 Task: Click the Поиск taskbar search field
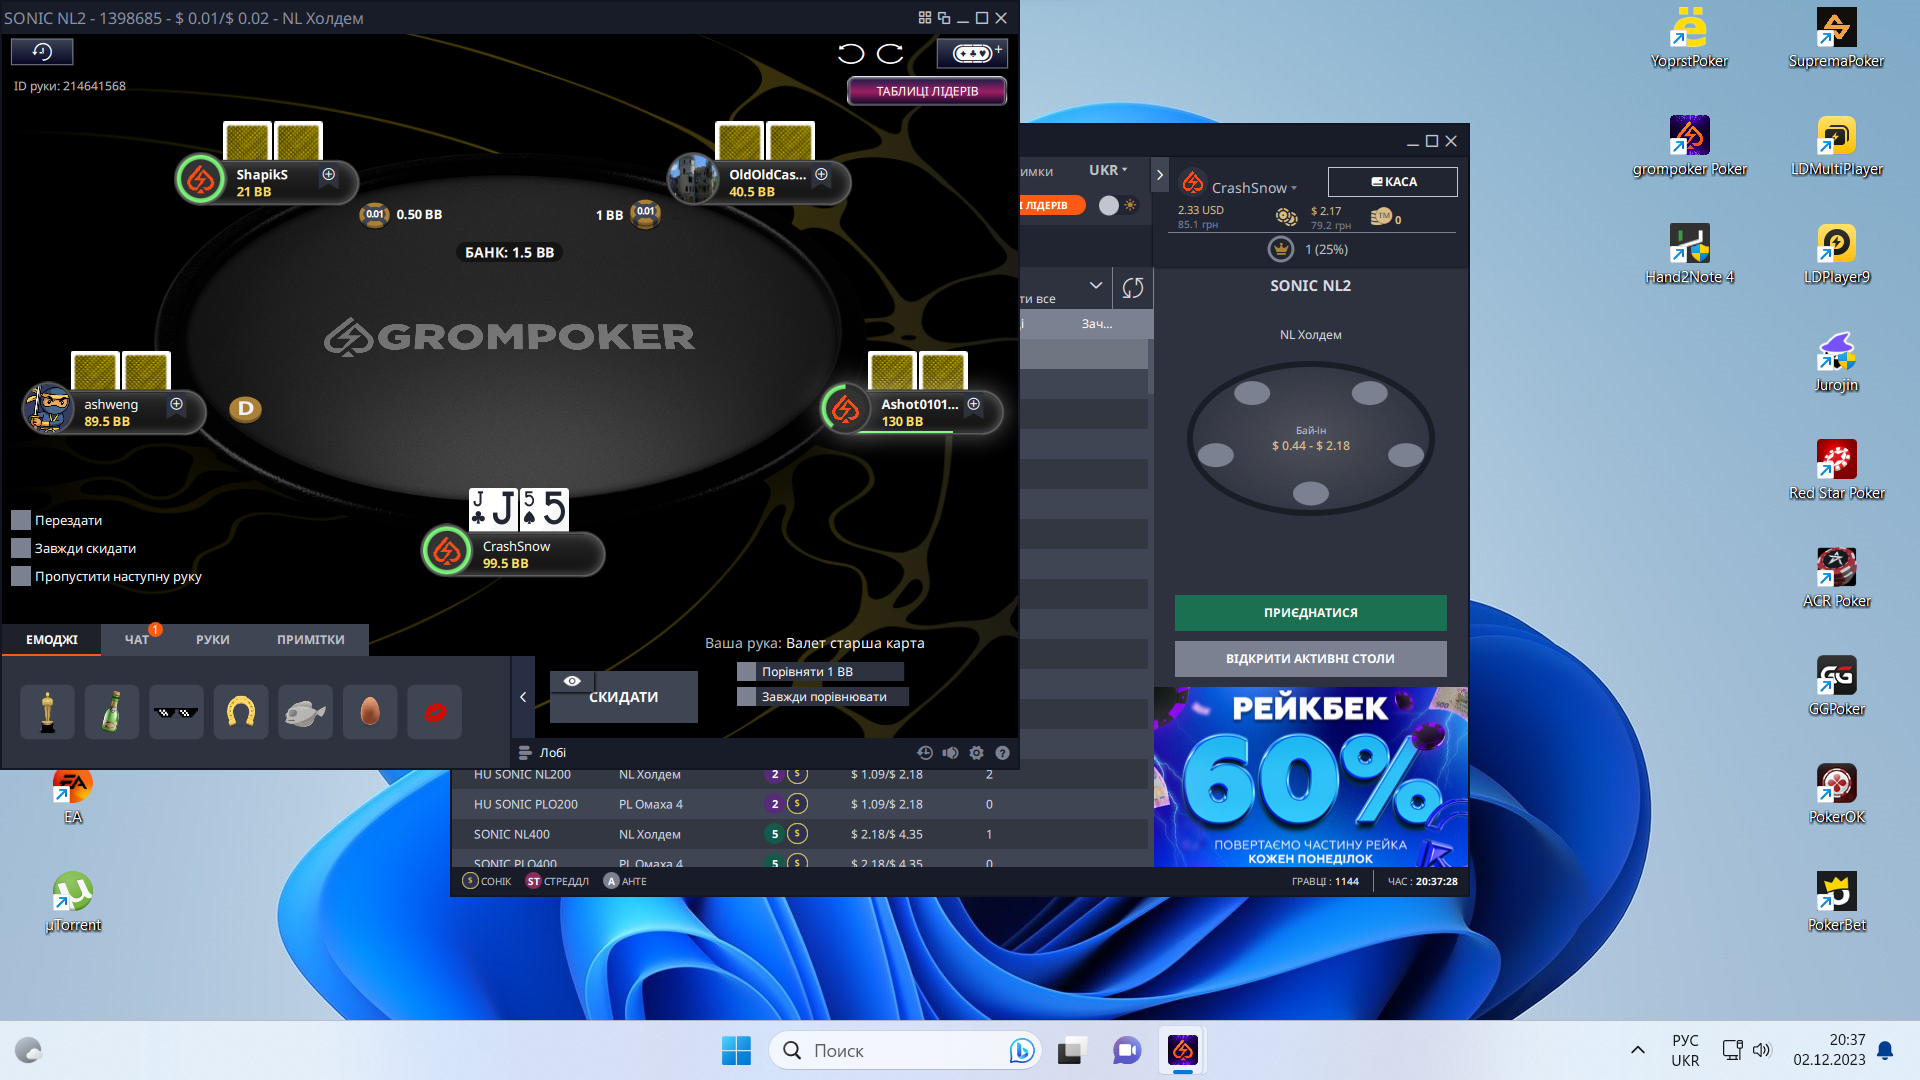pyautogui.click(x=905, y=1051)
